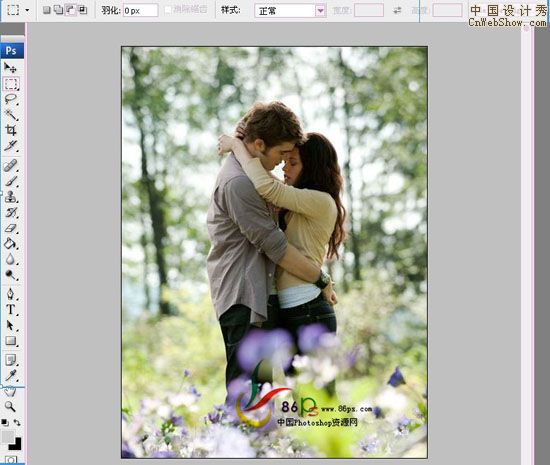This screenshot has height=465, width=550.
Task: Select the Healing Brush tool
Action: tap(11, 166)
